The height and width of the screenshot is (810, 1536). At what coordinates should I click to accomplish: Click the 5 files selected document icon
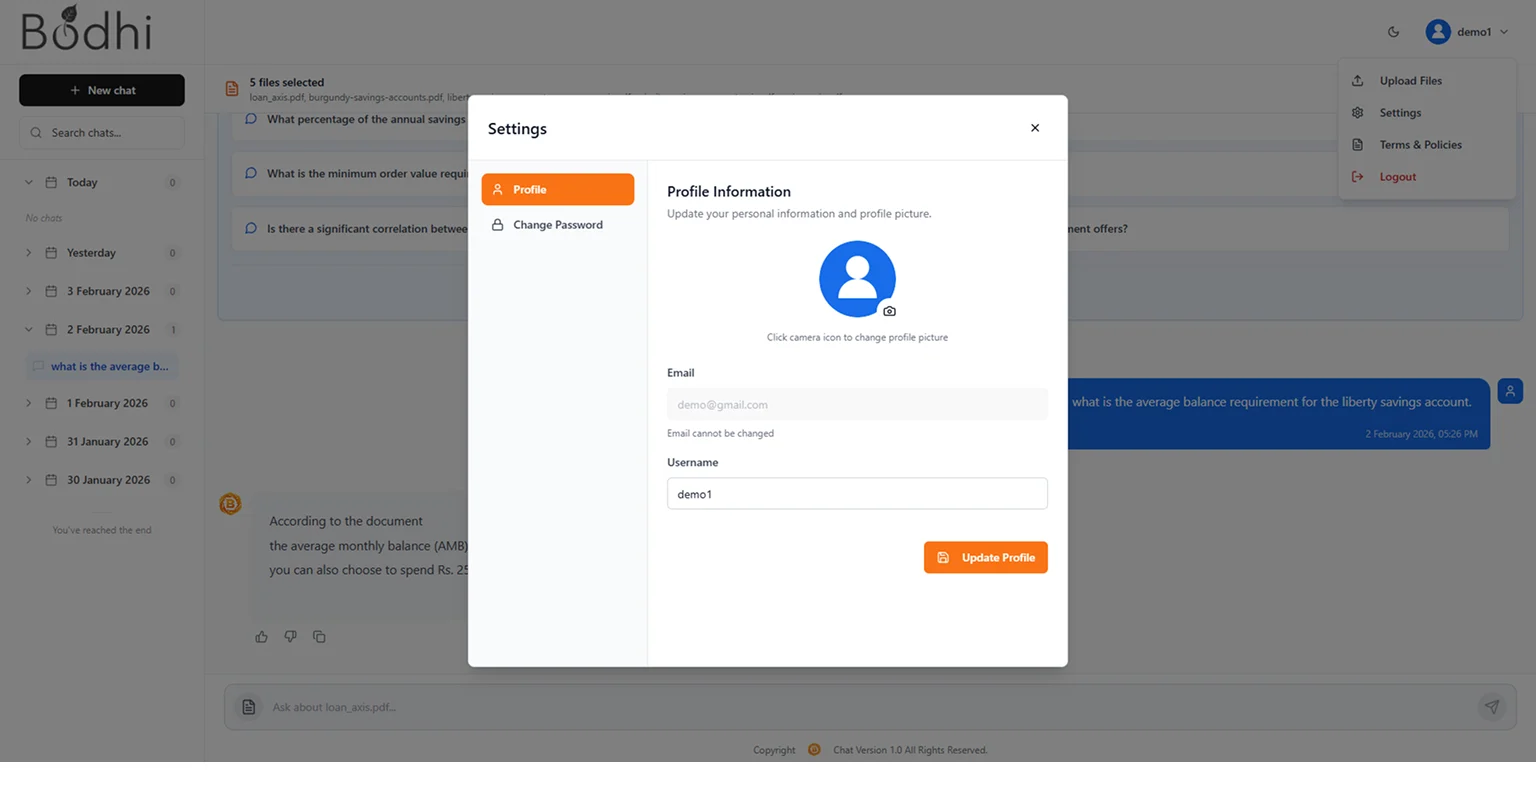tap(232, 89)
